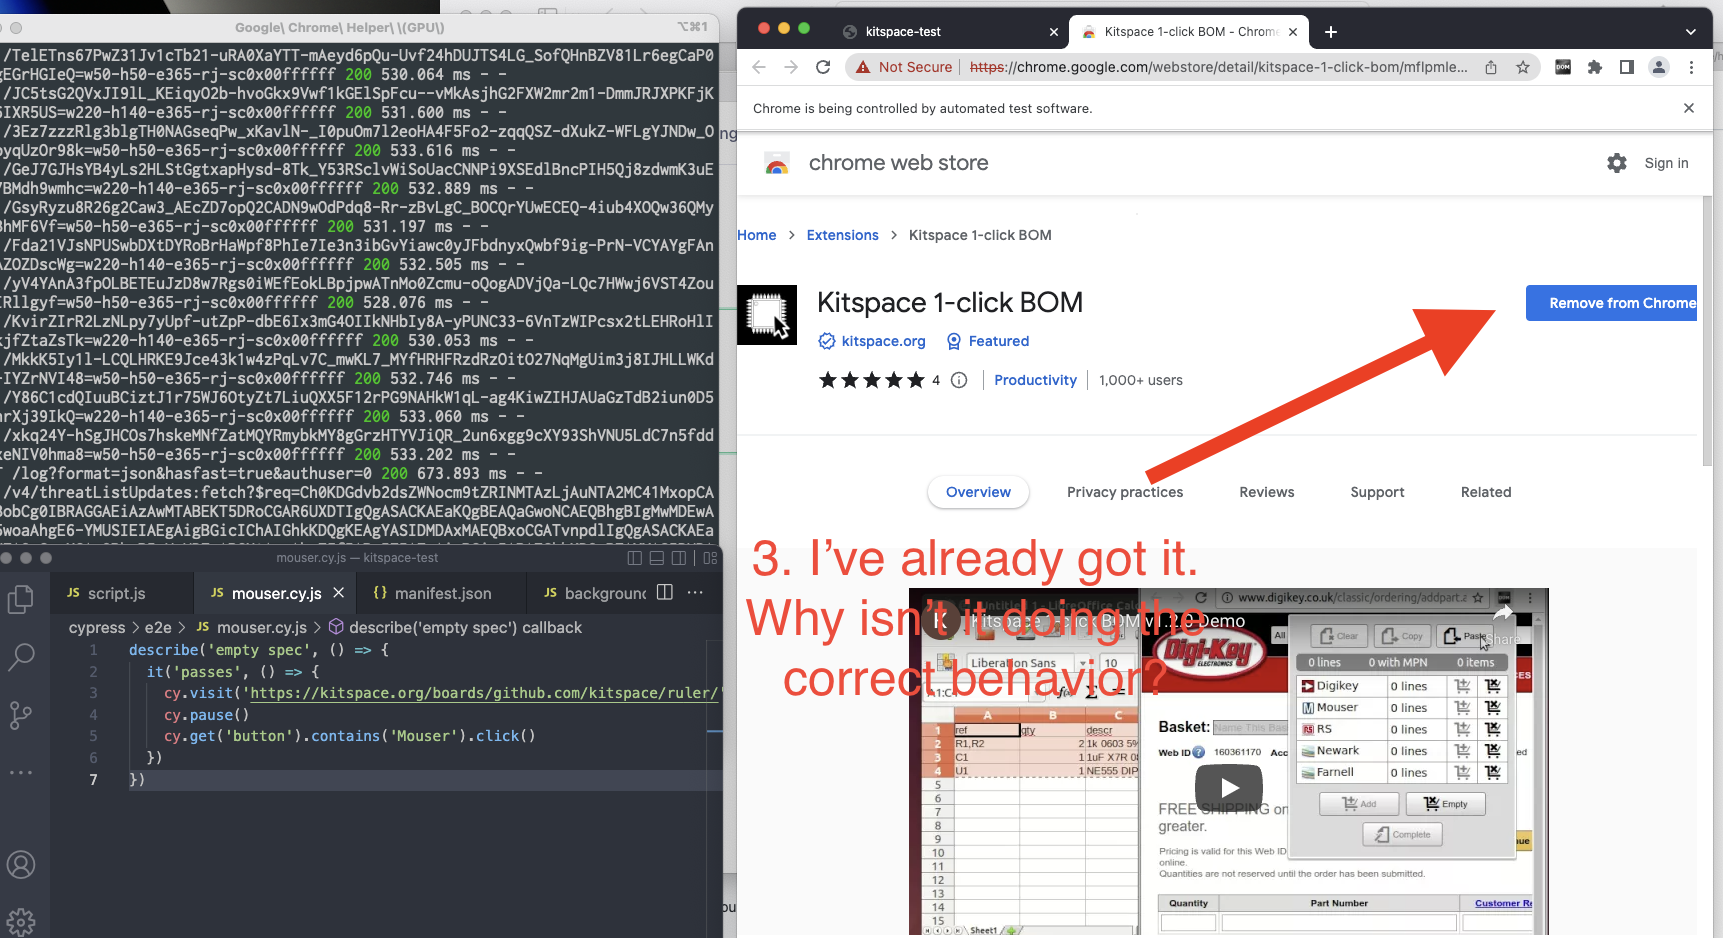Click the cy.pause() line in editor
Screen dimensions: 1723x938
pyautogui.click(x=206, y=715)
